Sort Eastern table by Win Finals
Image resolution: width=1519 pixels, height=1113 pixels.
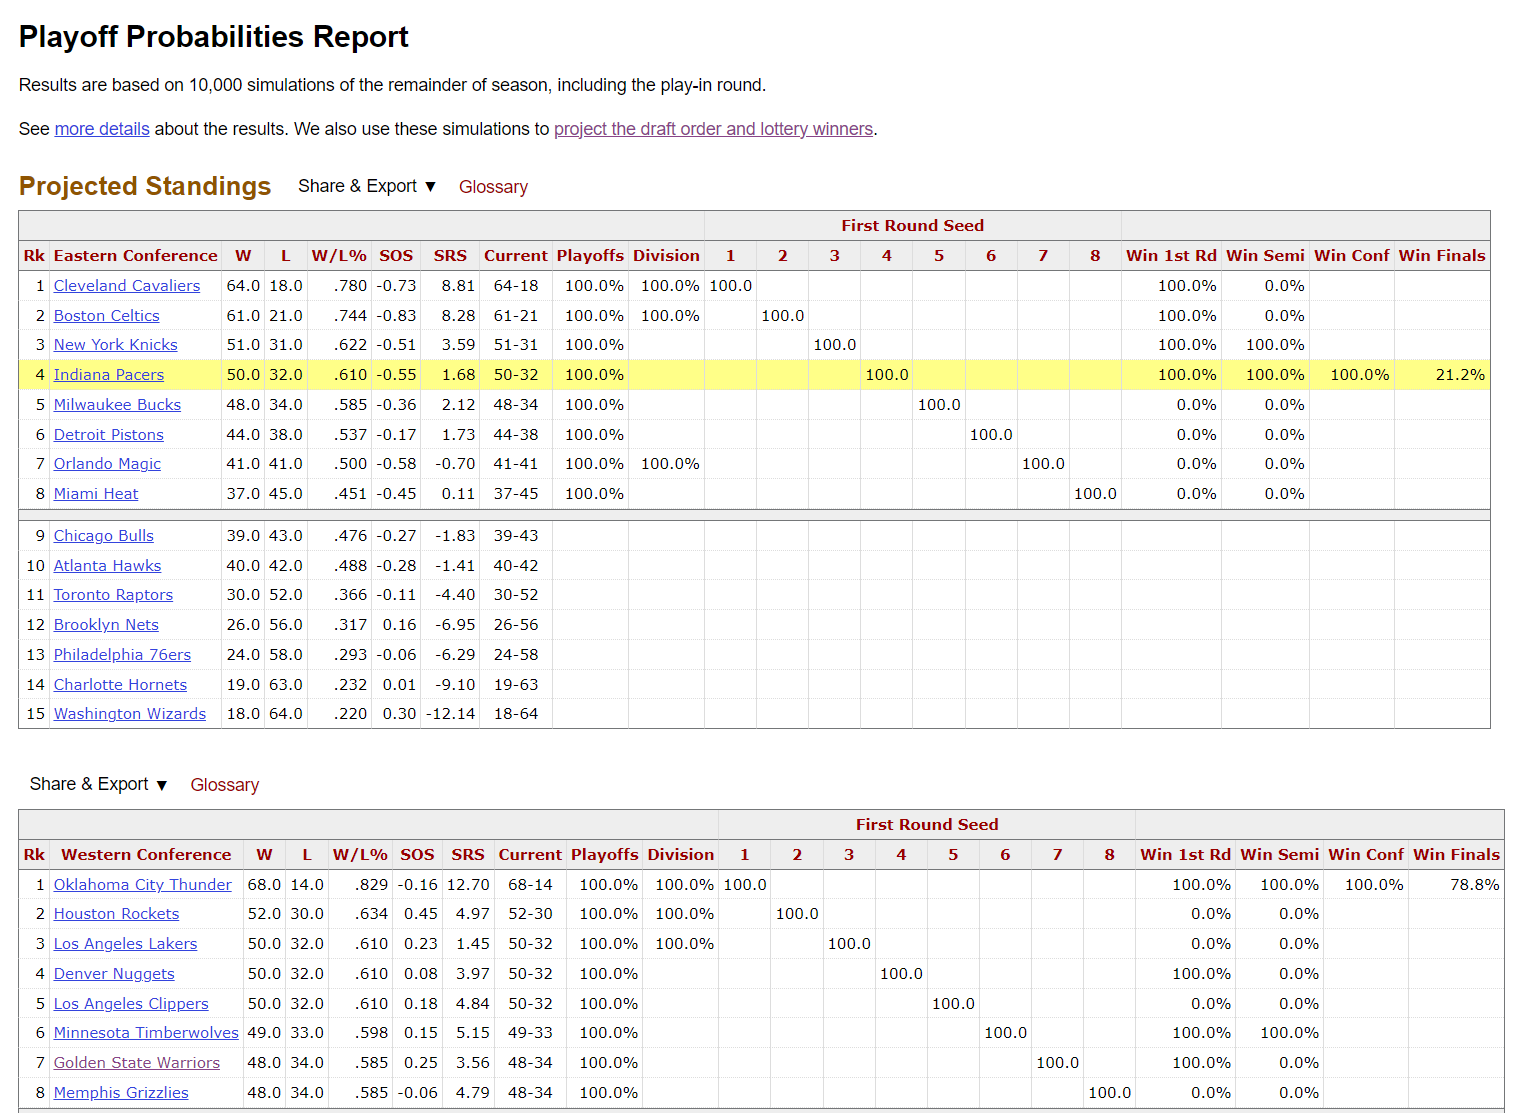click(1441, 256)
